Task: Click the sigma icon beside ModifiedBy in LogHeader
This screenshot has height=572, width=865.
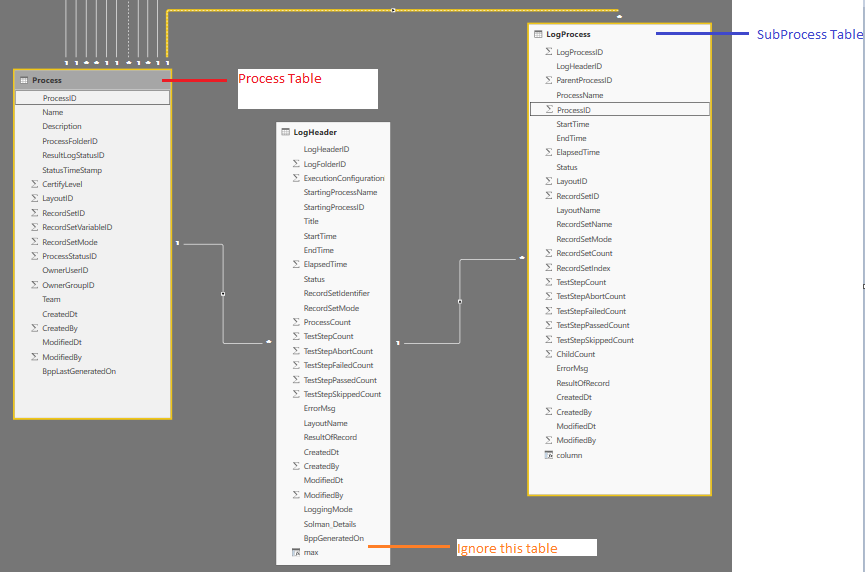Action: point(296,495)
